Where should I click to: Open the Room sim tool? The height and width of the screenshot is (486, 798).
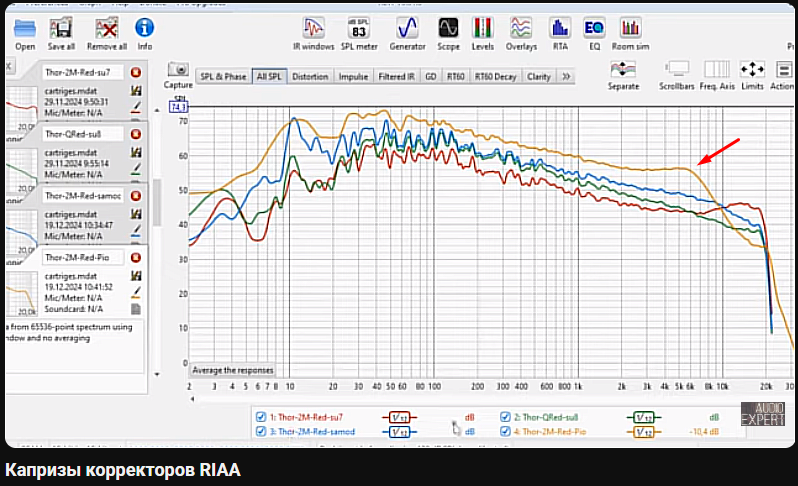click(x=630, y=28)
